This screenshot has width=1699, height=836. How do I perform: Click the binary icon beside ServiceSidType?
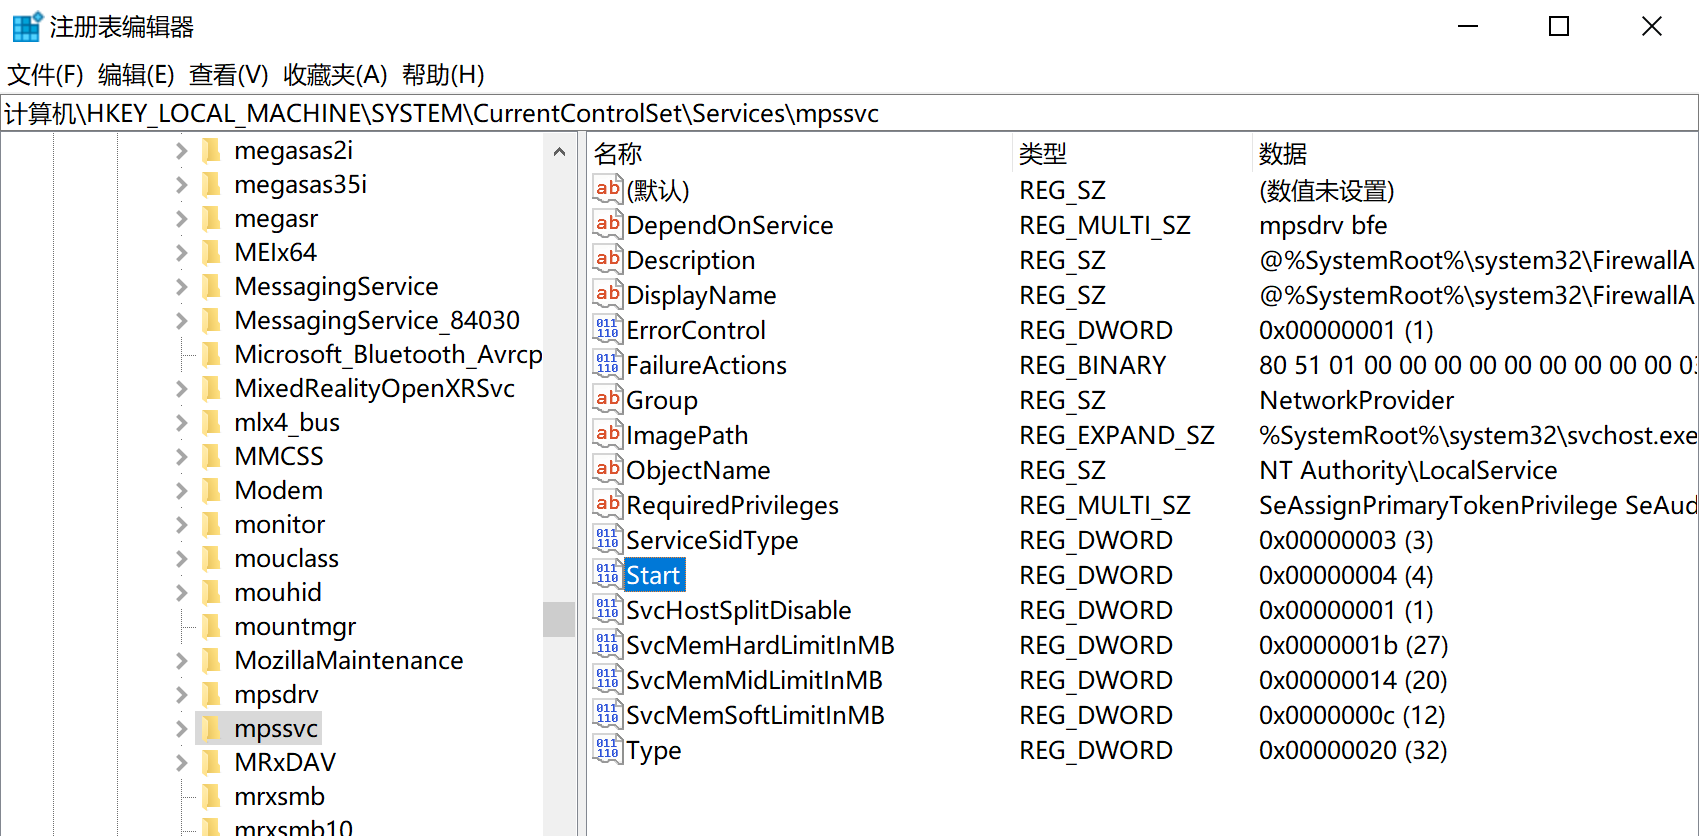coord(607,539)
